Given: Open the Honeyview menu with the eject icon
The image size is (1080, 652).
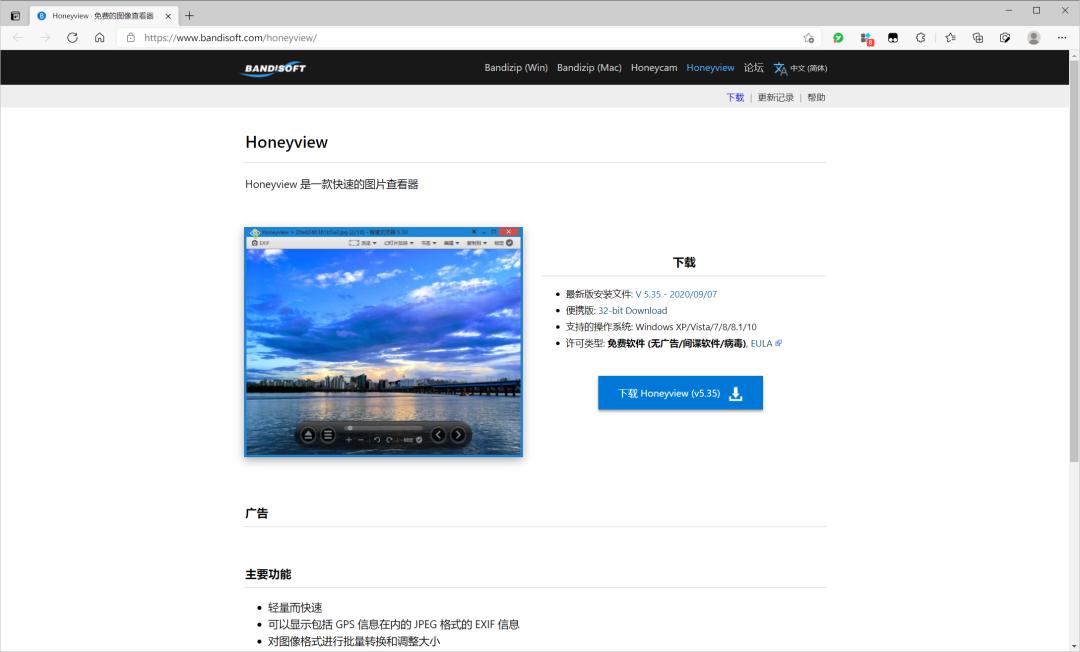Looking at the screenshot, I should coord(308,434).
